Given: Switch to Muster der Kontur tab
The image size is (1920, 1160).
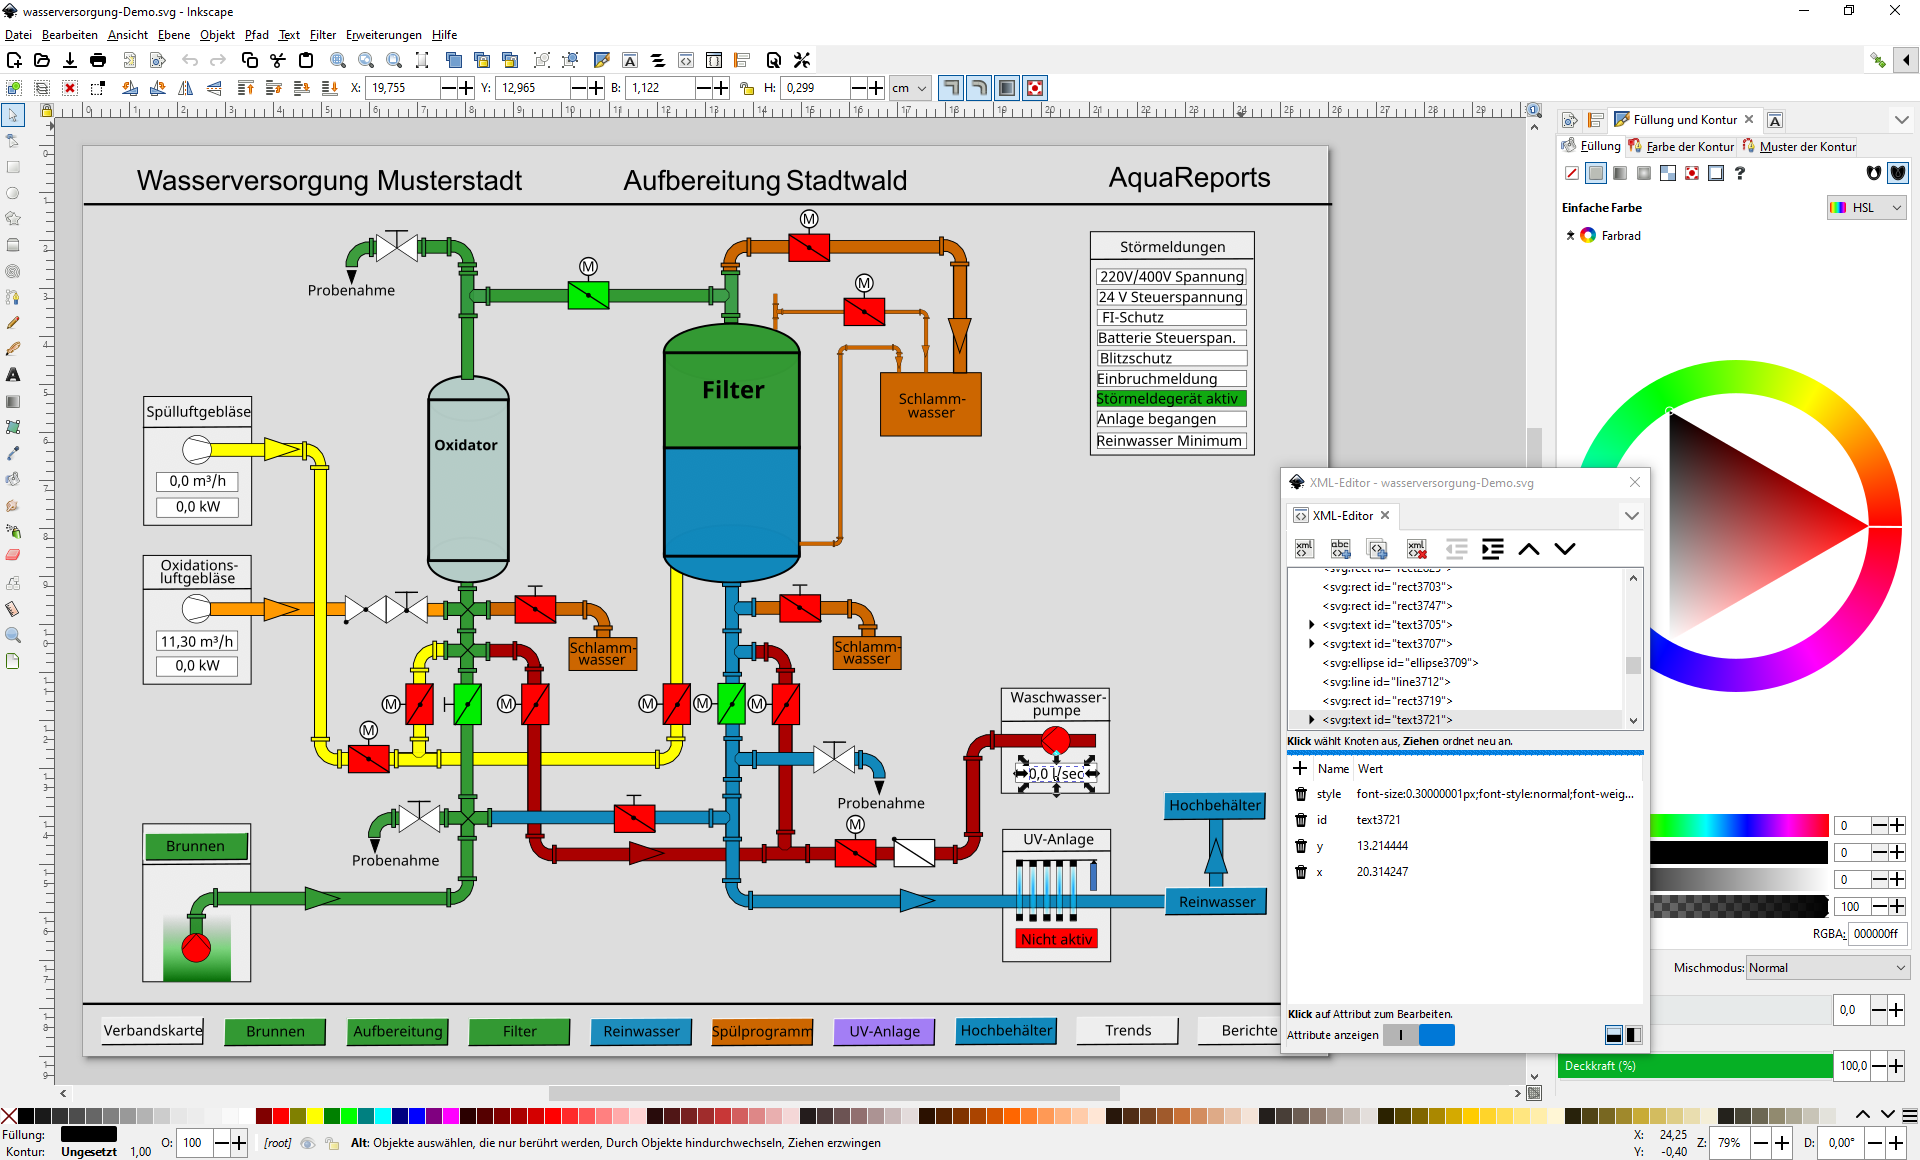Looking at the screenshot, I should point(1799,146).
